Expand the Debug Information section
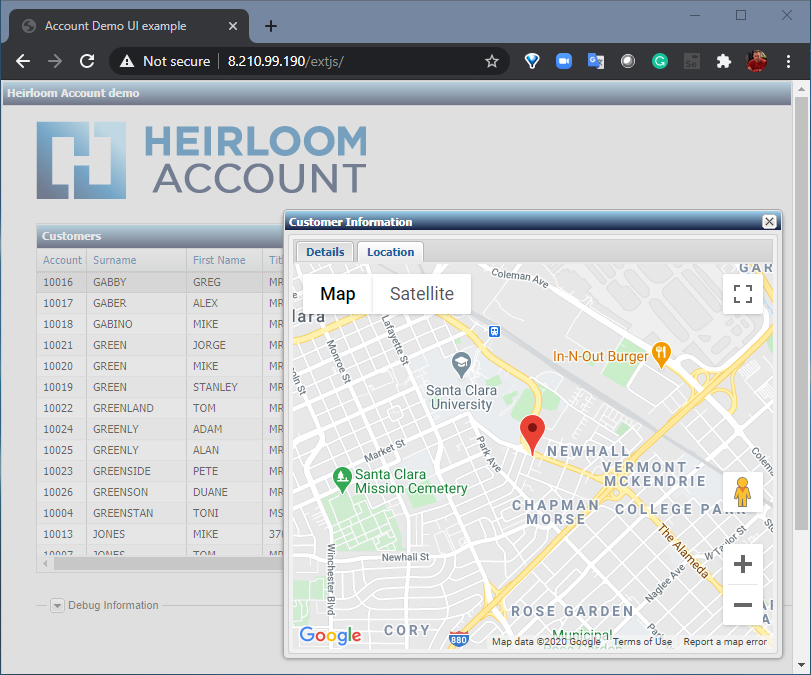This screenshot has height=675, width=811. point(57,606)
